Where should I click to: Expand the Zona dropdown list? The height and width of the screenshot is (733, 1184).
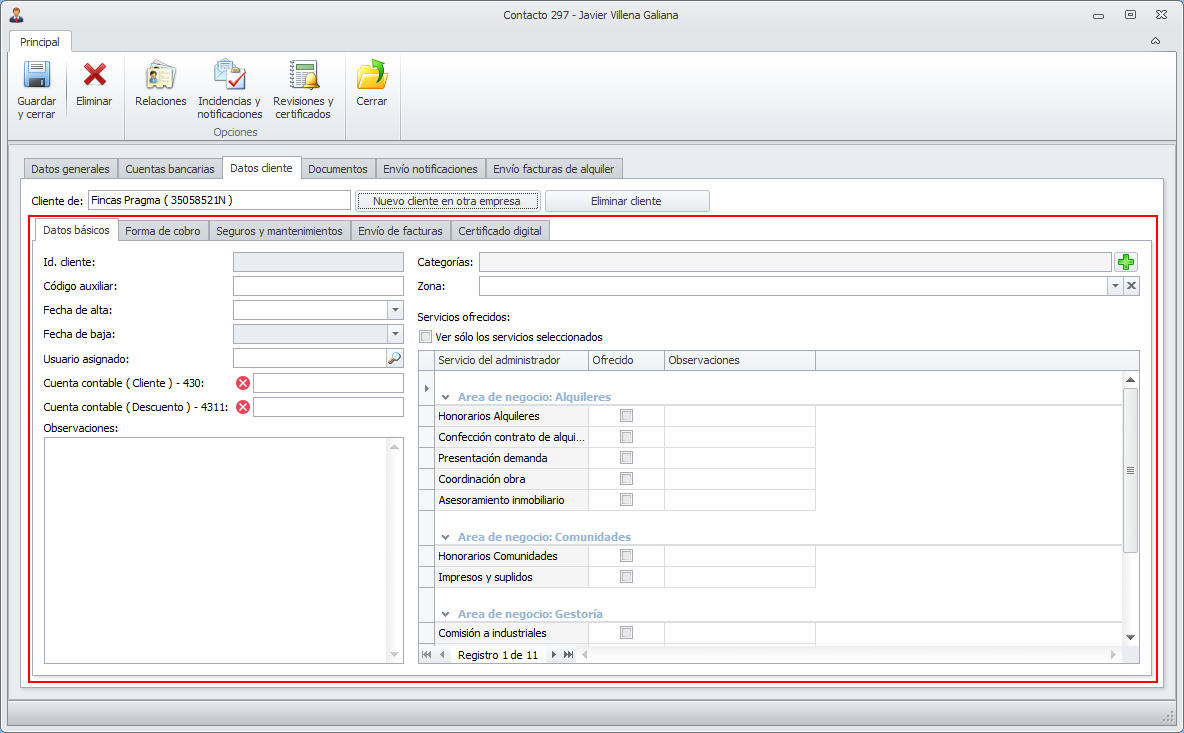point(1114,286)
